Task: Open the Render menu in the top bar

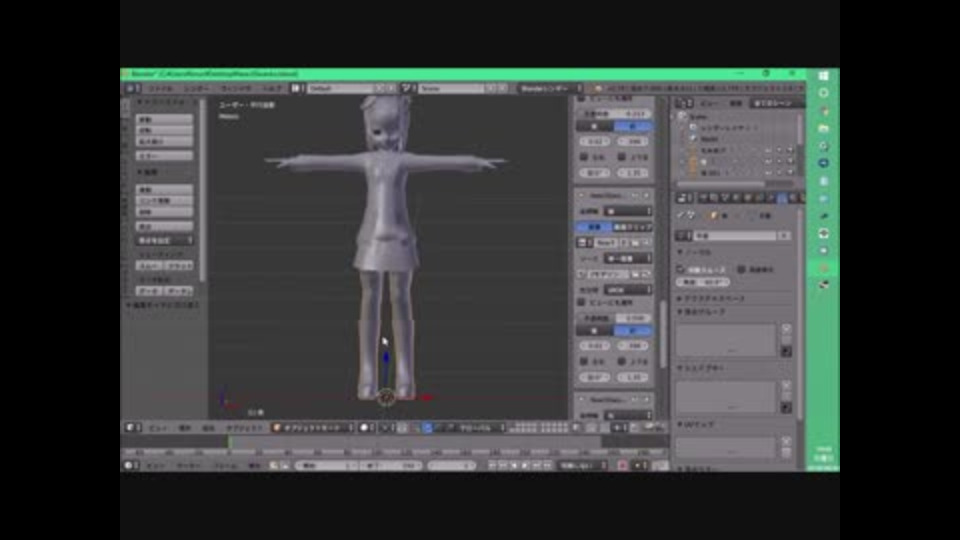Action: click(197, 89)
